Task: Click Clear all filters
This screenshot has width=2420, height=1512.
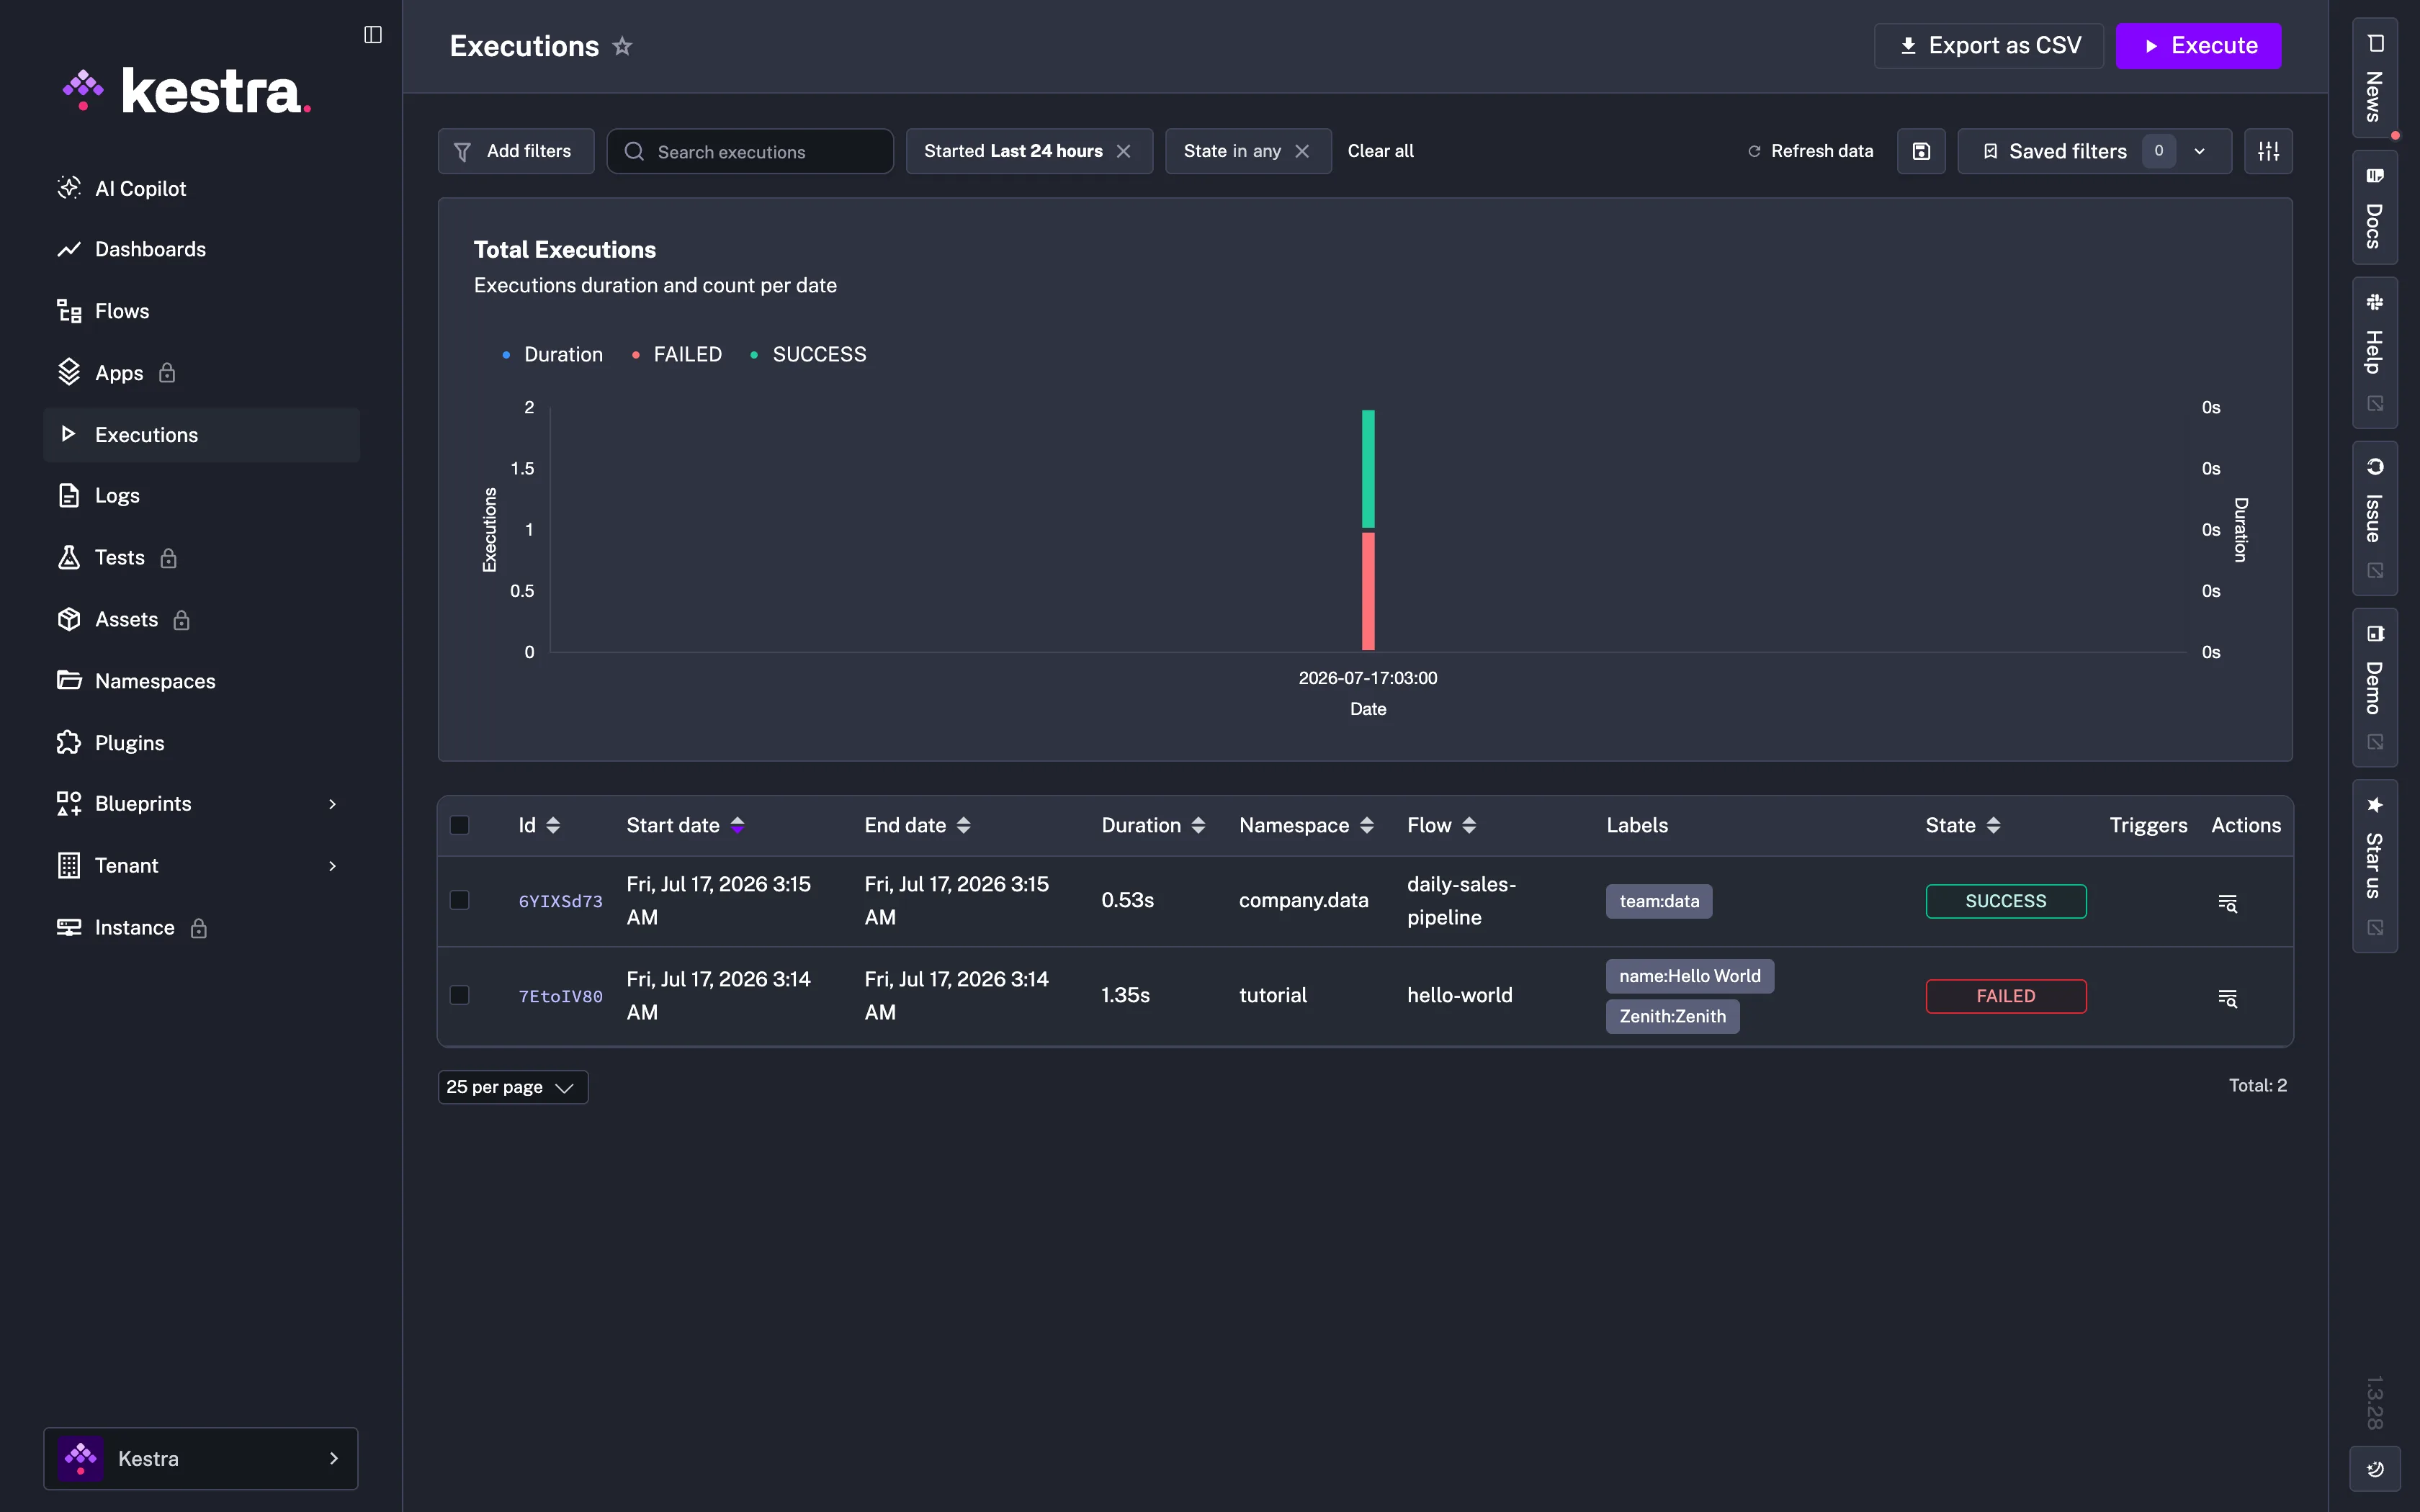Action: pos(1380,151)
